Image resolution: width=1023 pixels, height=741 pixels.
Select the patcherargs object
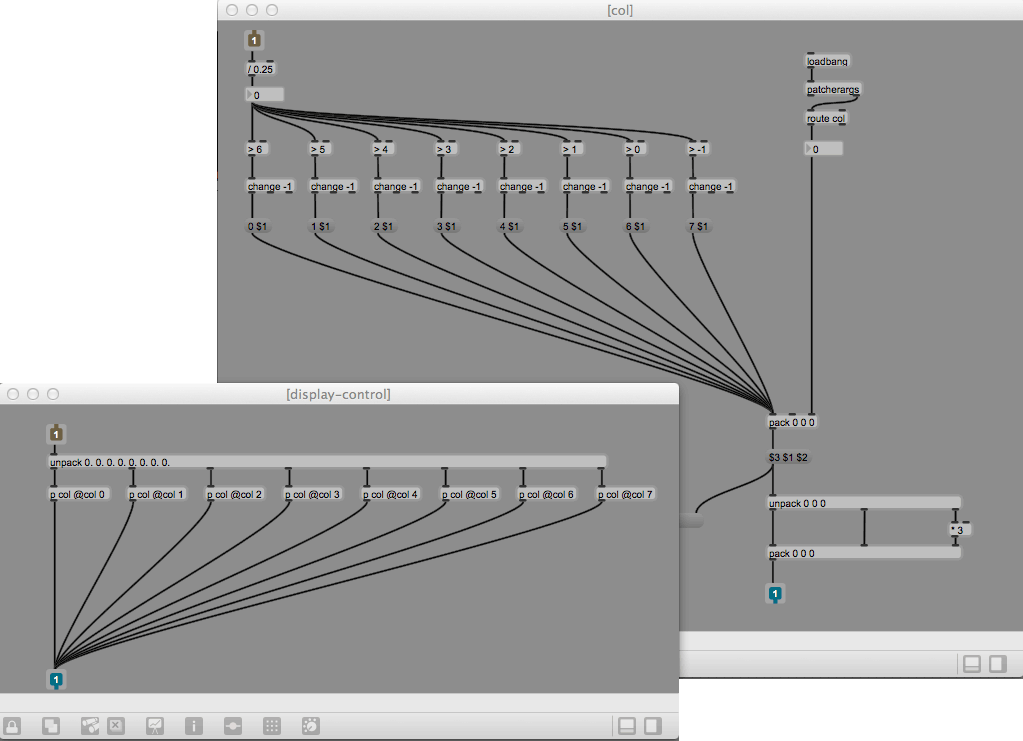(833, 89)
